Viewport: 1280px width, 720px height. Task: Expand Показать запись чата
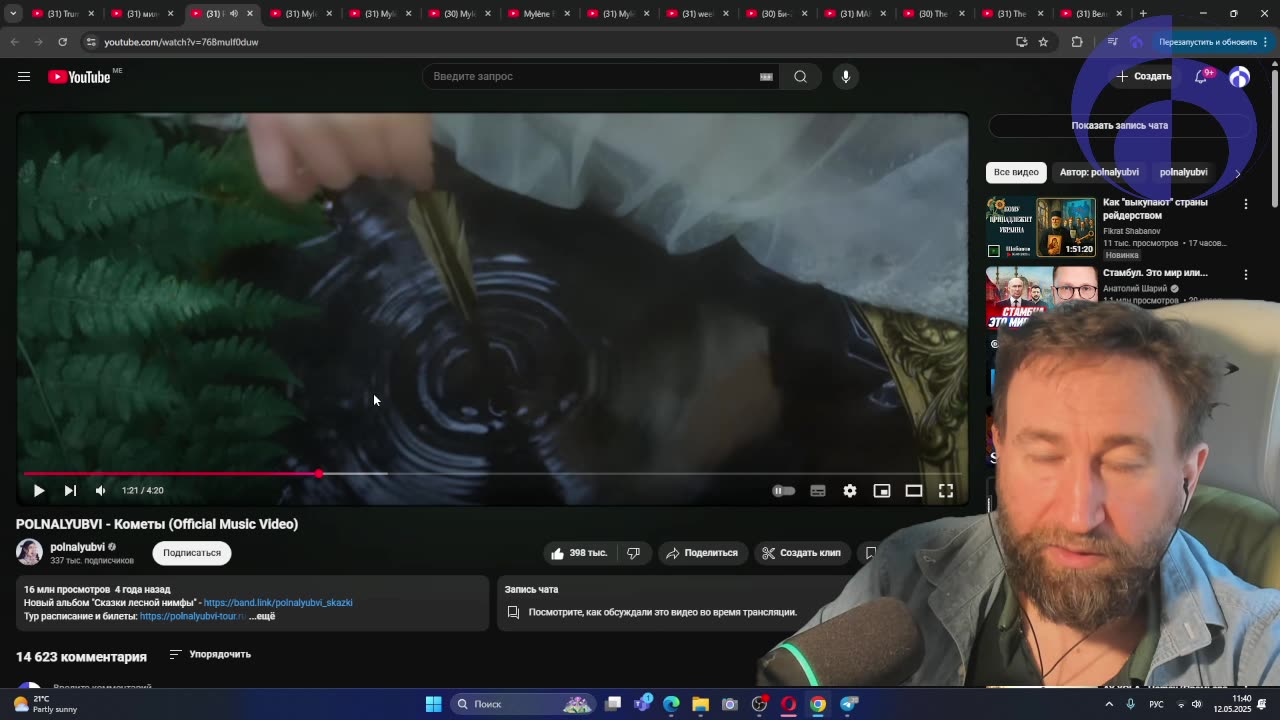[x=1120, y=125]
